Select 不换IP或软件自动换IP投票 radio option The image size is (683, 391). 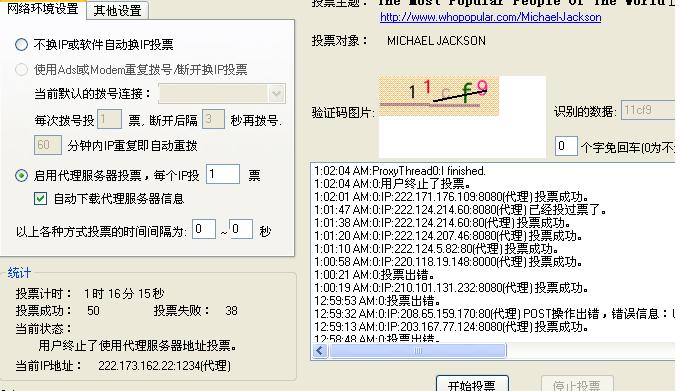[x=21, y=44]
